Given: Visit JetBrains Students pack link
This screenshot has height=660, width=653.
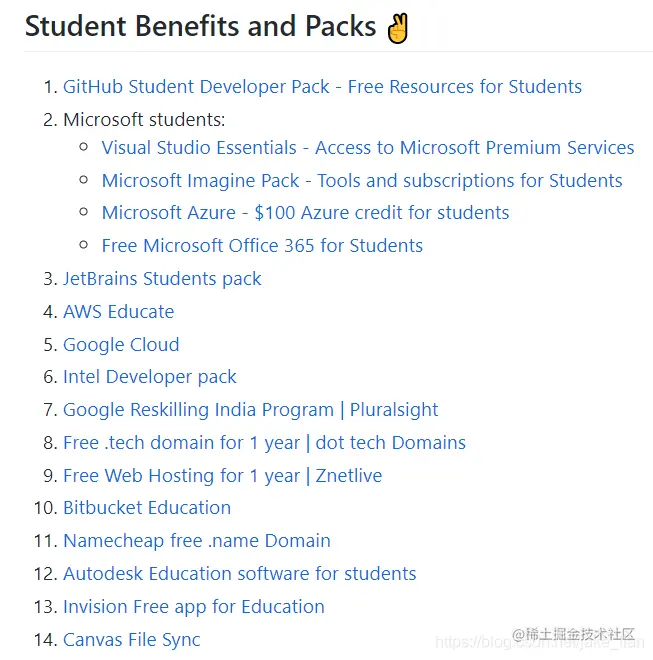Looking at the screenshot, I should [162, 279].
